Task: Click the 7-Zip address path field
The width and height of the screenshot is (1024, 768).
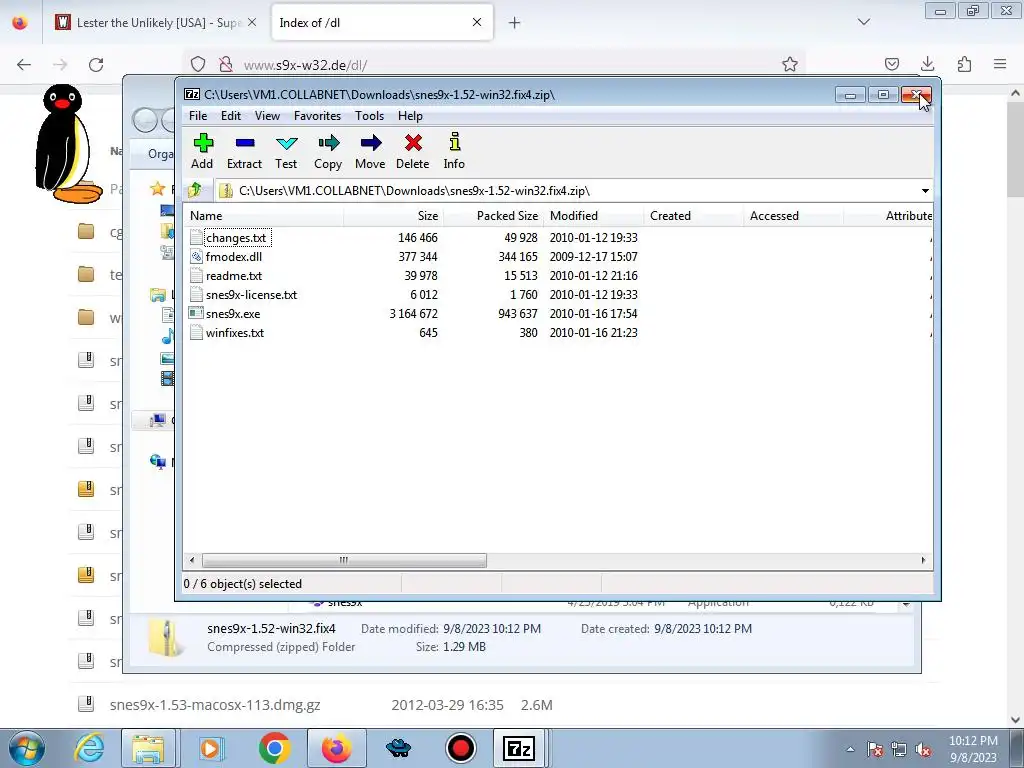Action: point(567,191)
